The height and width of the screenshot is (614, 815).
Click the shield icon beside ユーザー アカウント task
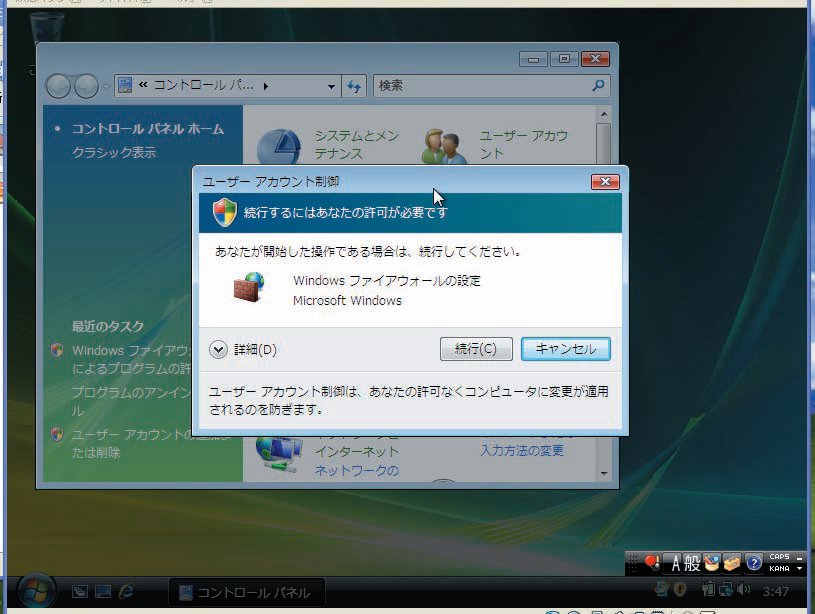(x=57, y=434)
